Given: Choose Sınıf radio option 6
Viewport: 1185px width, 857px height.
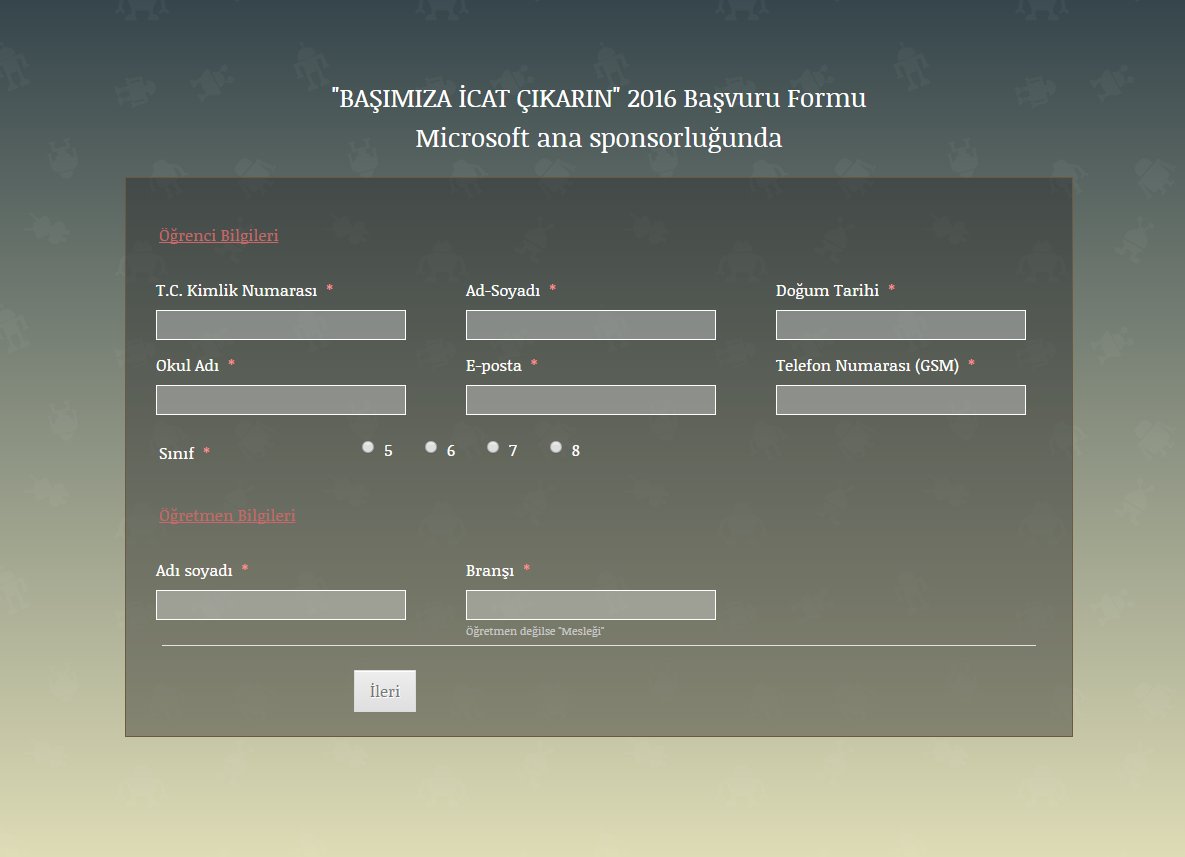Looking at the screenshot, I should coord(431,447).
